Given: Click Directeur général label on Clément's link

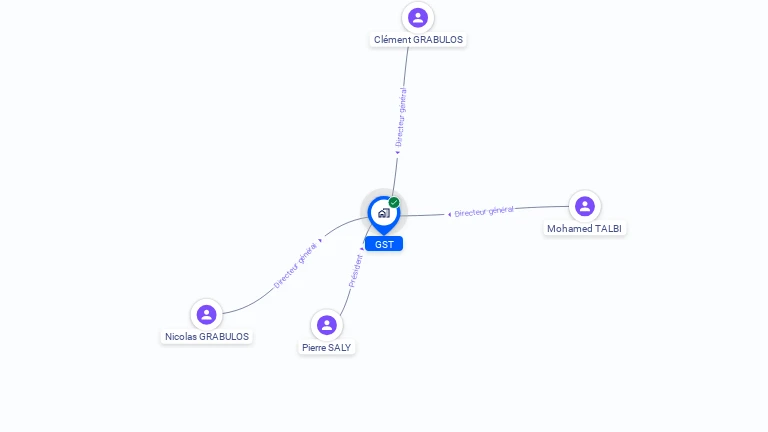Looking at the screenshot, I should [x=401, y=117].
